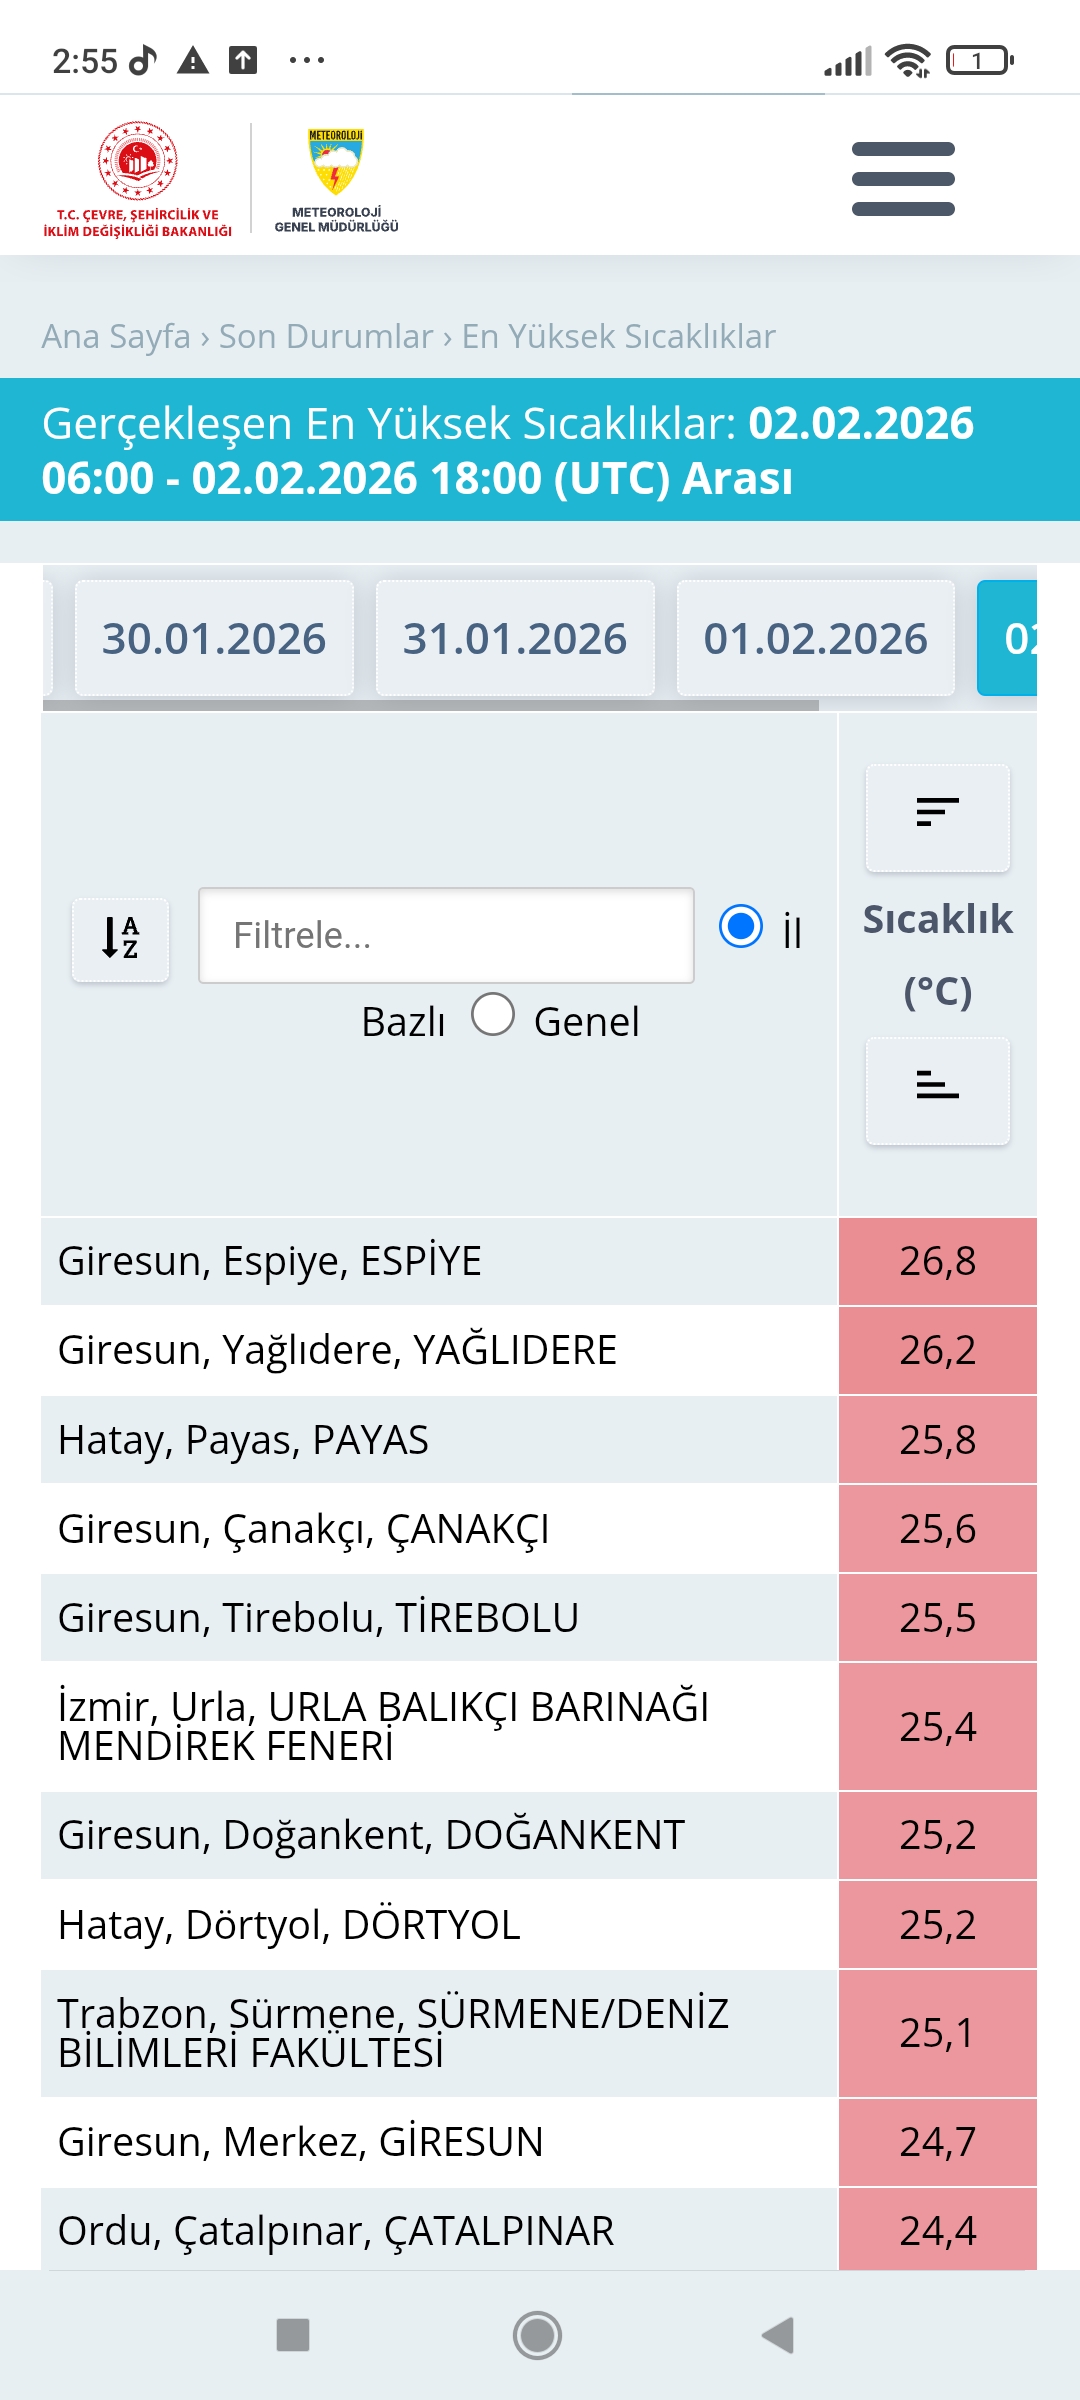Switch to the 30.01.2026 date tab
This screenshot has height=2400, width=1080.
214,638
